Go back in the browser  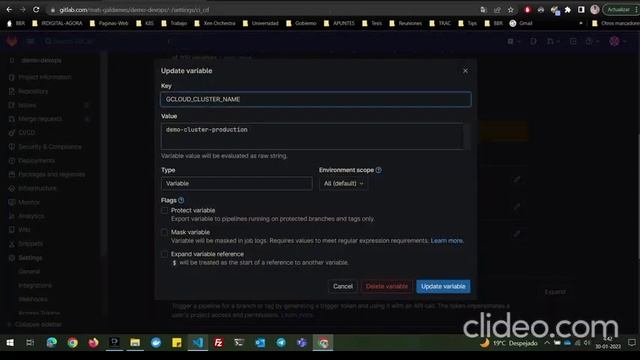coord(9,9)
